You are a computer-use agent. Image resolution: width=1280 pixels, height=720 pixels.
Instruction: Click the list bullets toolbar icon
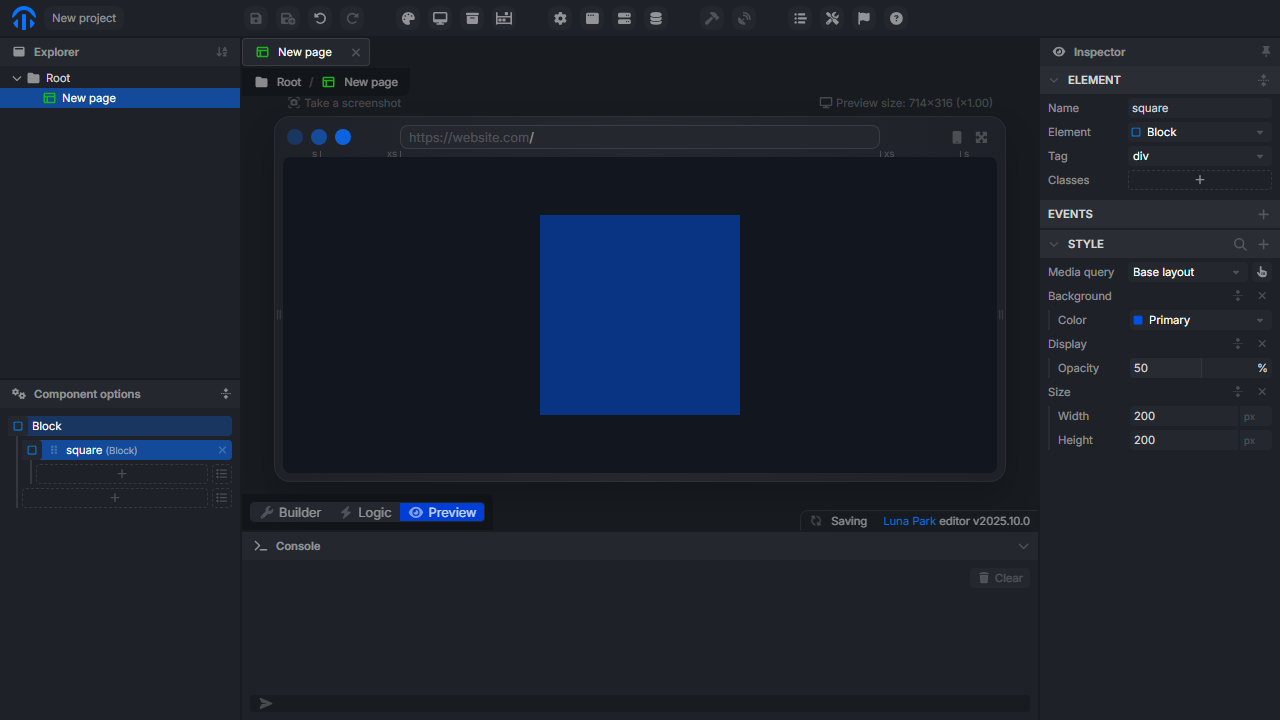coord(799,18)
